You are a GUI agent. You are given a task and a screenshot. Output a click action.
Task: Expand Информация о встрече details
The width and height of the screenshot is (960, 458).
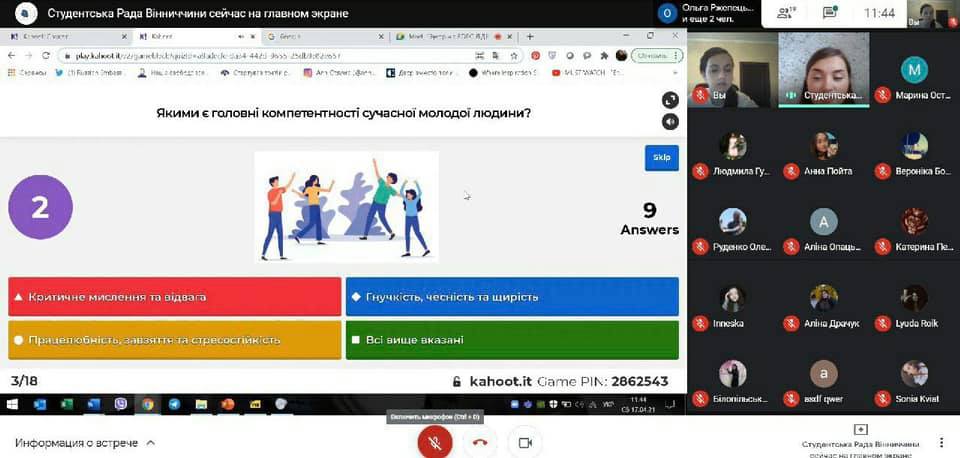[85, 443]
